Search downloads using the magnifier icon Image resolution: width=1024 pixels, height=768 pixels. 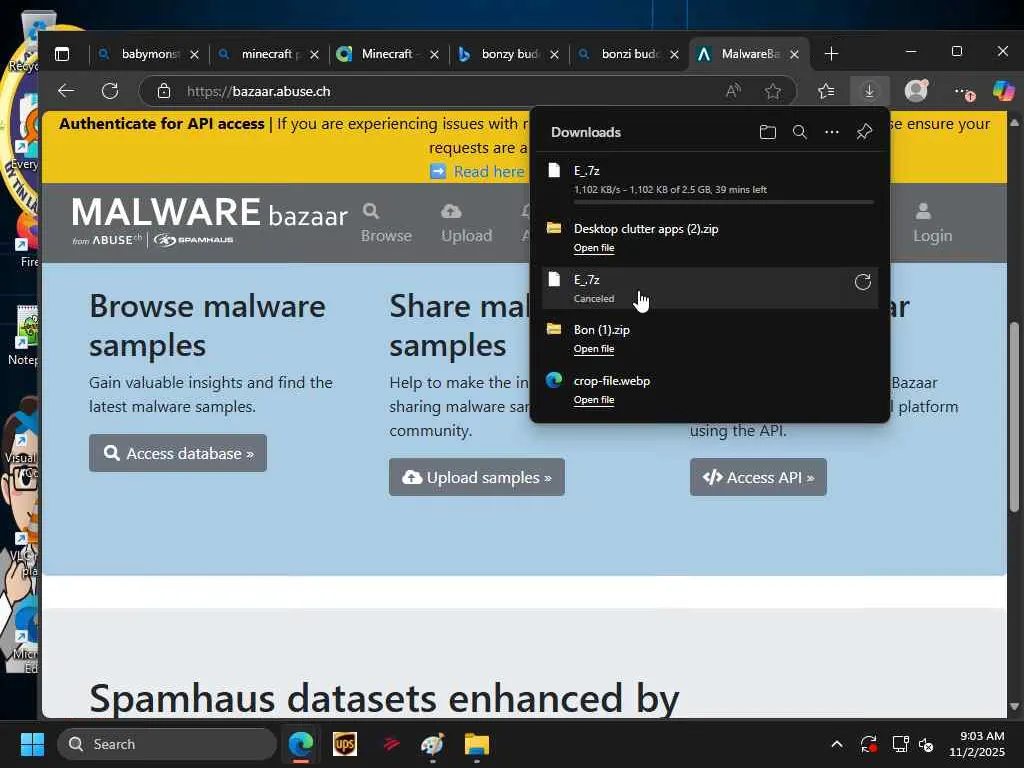pos(800,133)
